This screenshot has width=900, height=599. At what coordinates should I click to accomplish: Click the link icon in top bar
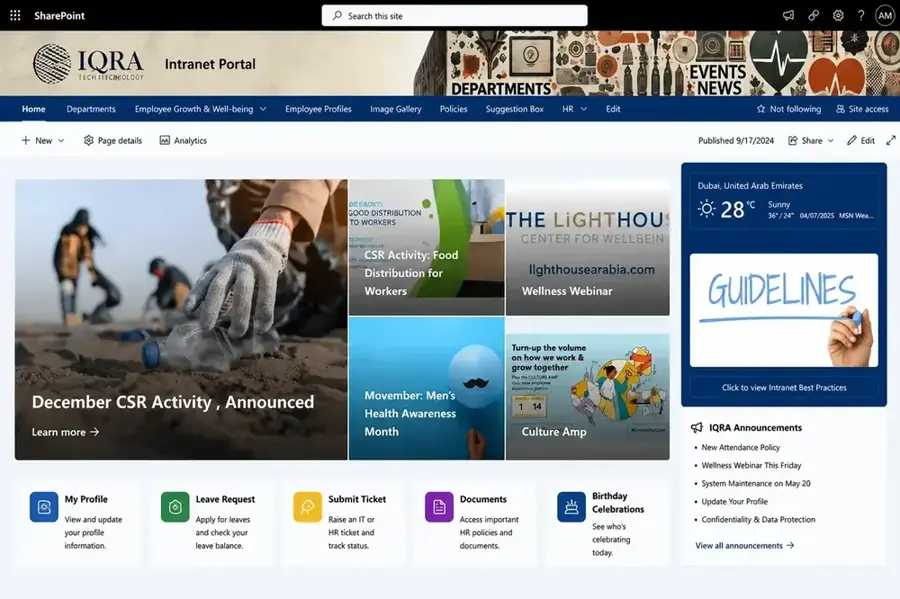pyautogui.click(x=813, y=15)
